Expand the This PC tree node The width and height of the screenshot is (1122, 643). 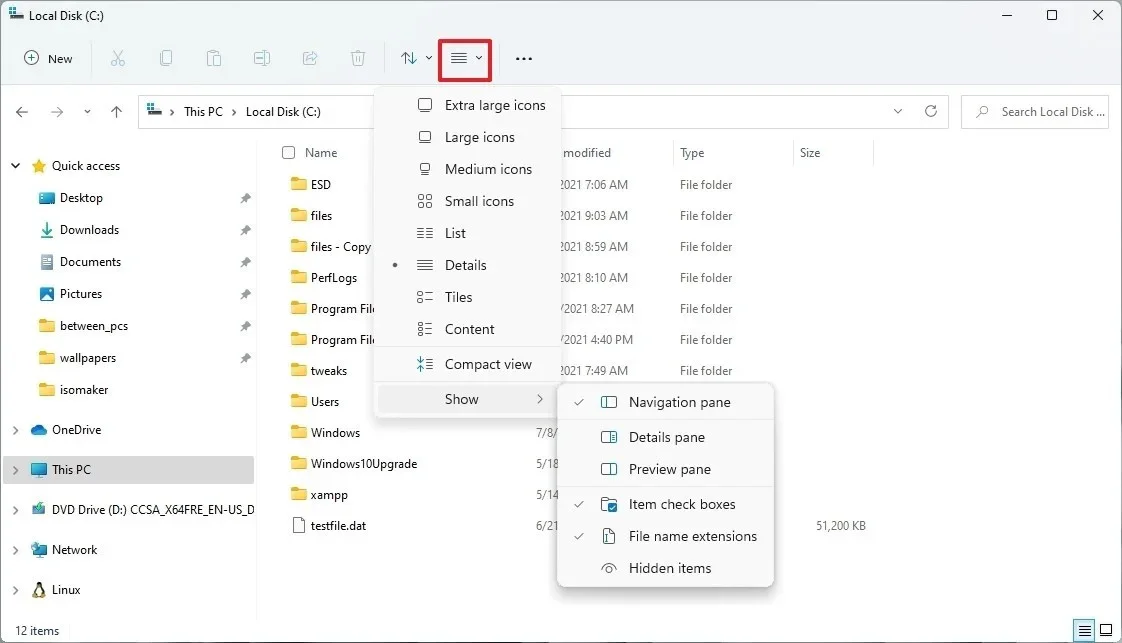click(x=15, y=470)
